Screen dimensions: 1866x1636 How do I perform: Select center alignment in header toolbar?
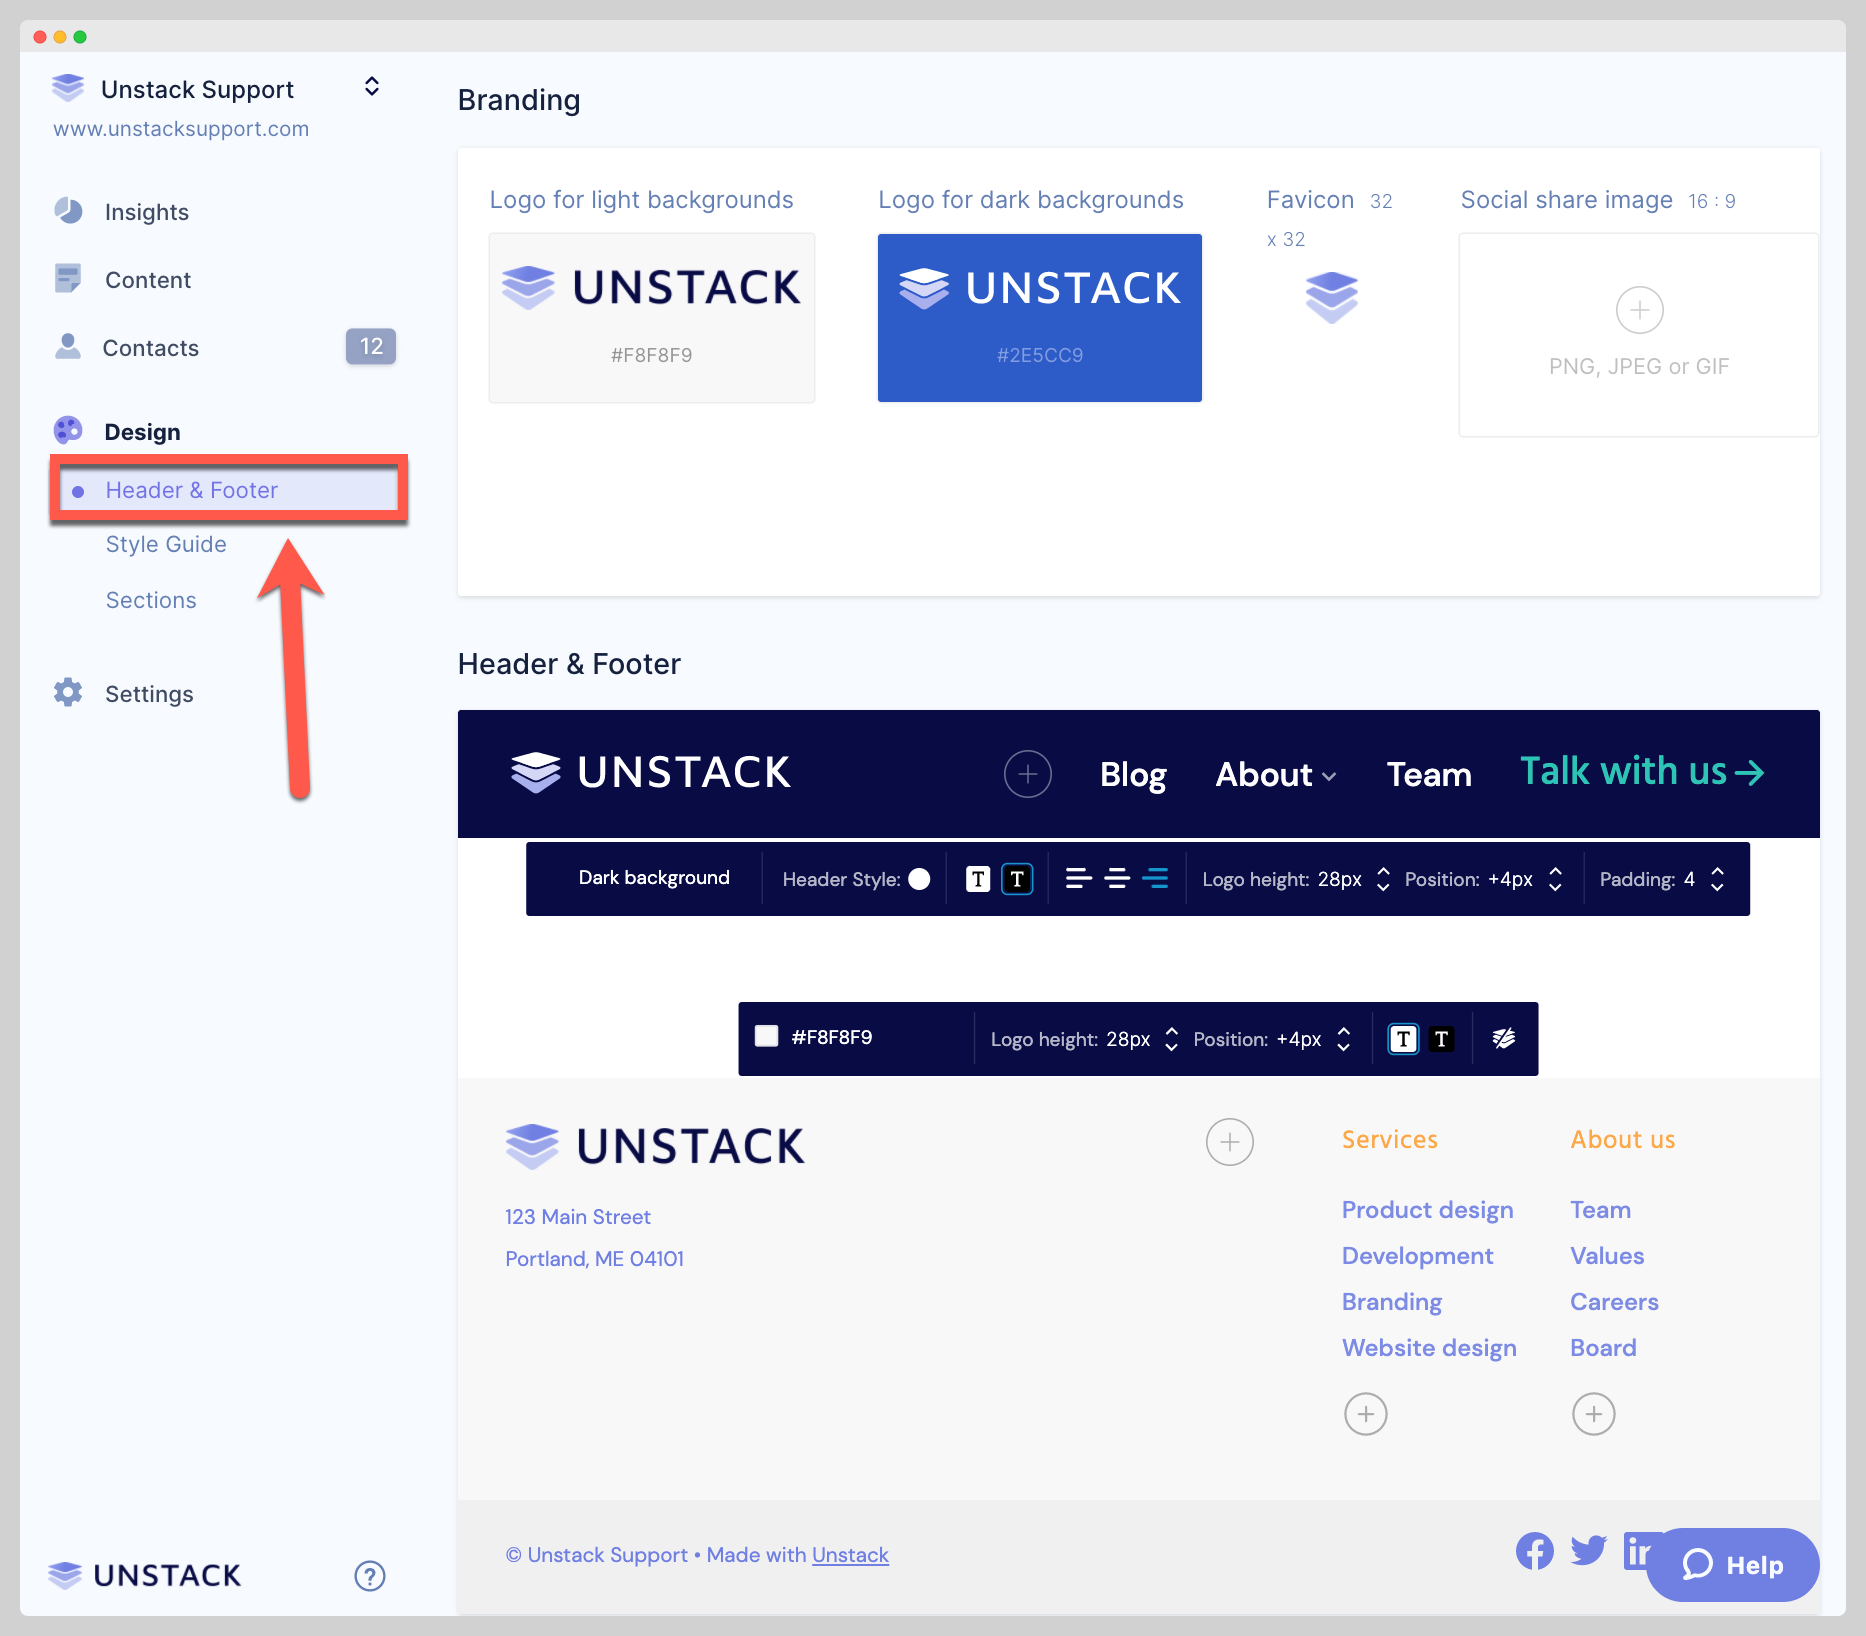coord(1117,879)
